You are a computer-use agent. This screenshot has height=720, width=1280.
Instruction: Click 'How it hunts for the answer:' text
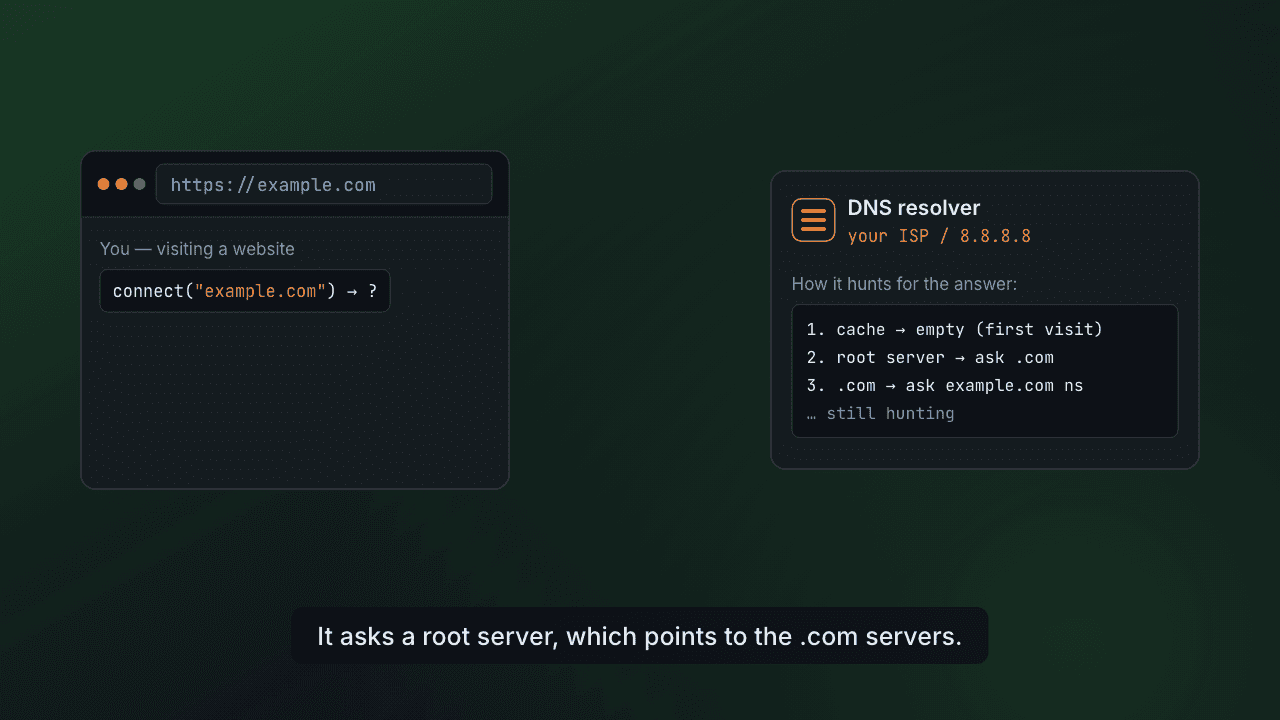click(x=904, y=284)
